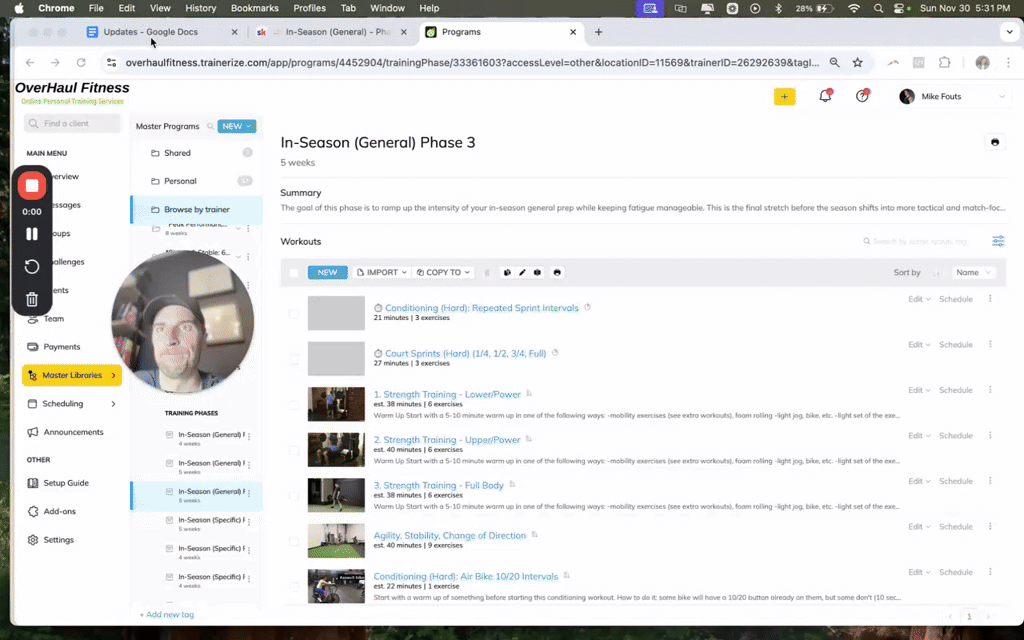The width and height of the screenshot is (1024, 640).
Task: Open the Master Programs NEW dropdown
Action: coord(236,126)
